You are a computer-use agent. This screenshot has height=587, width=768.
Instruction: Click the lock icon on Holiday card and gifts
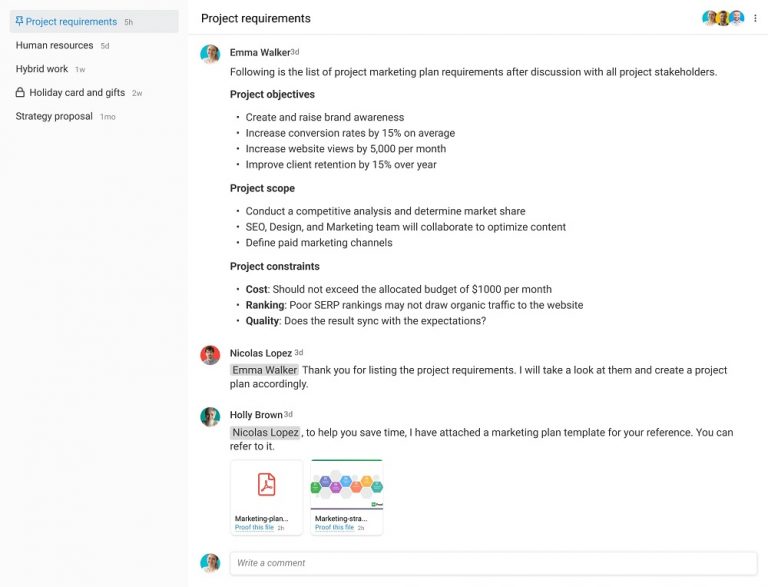pos(20,93)
